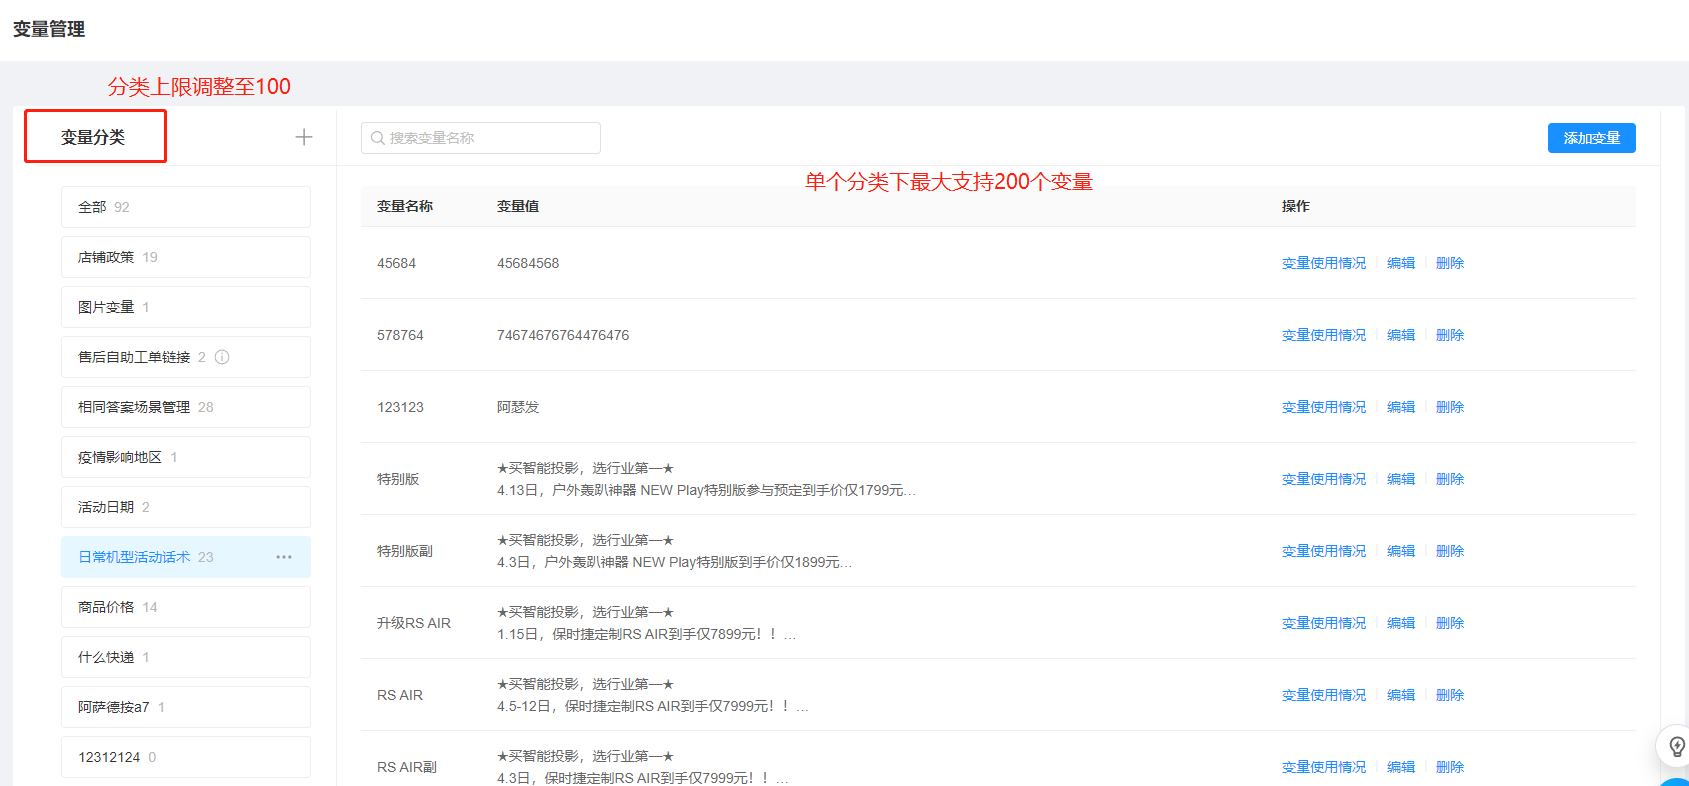Screen dimensions: 1689x786
Task: Select the 疫情影响地区 category
Action: pyautogui.click(x=186, y=457)
